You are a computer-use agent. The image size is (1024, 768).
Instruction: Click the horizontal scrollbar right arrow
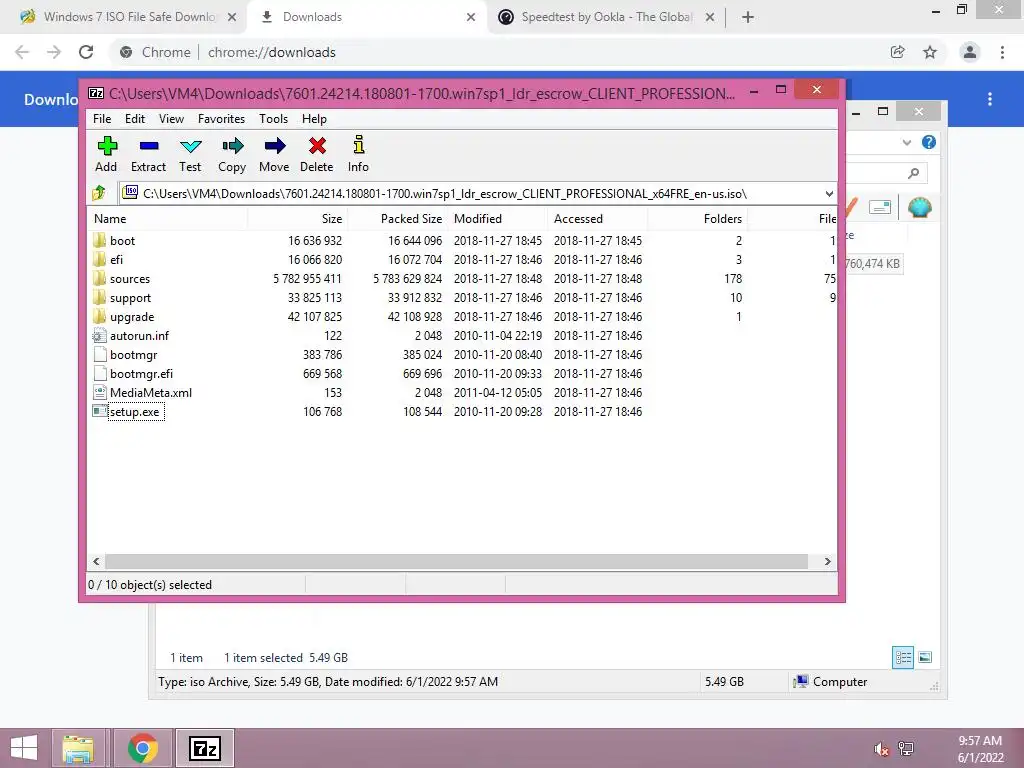coord(827,562)
